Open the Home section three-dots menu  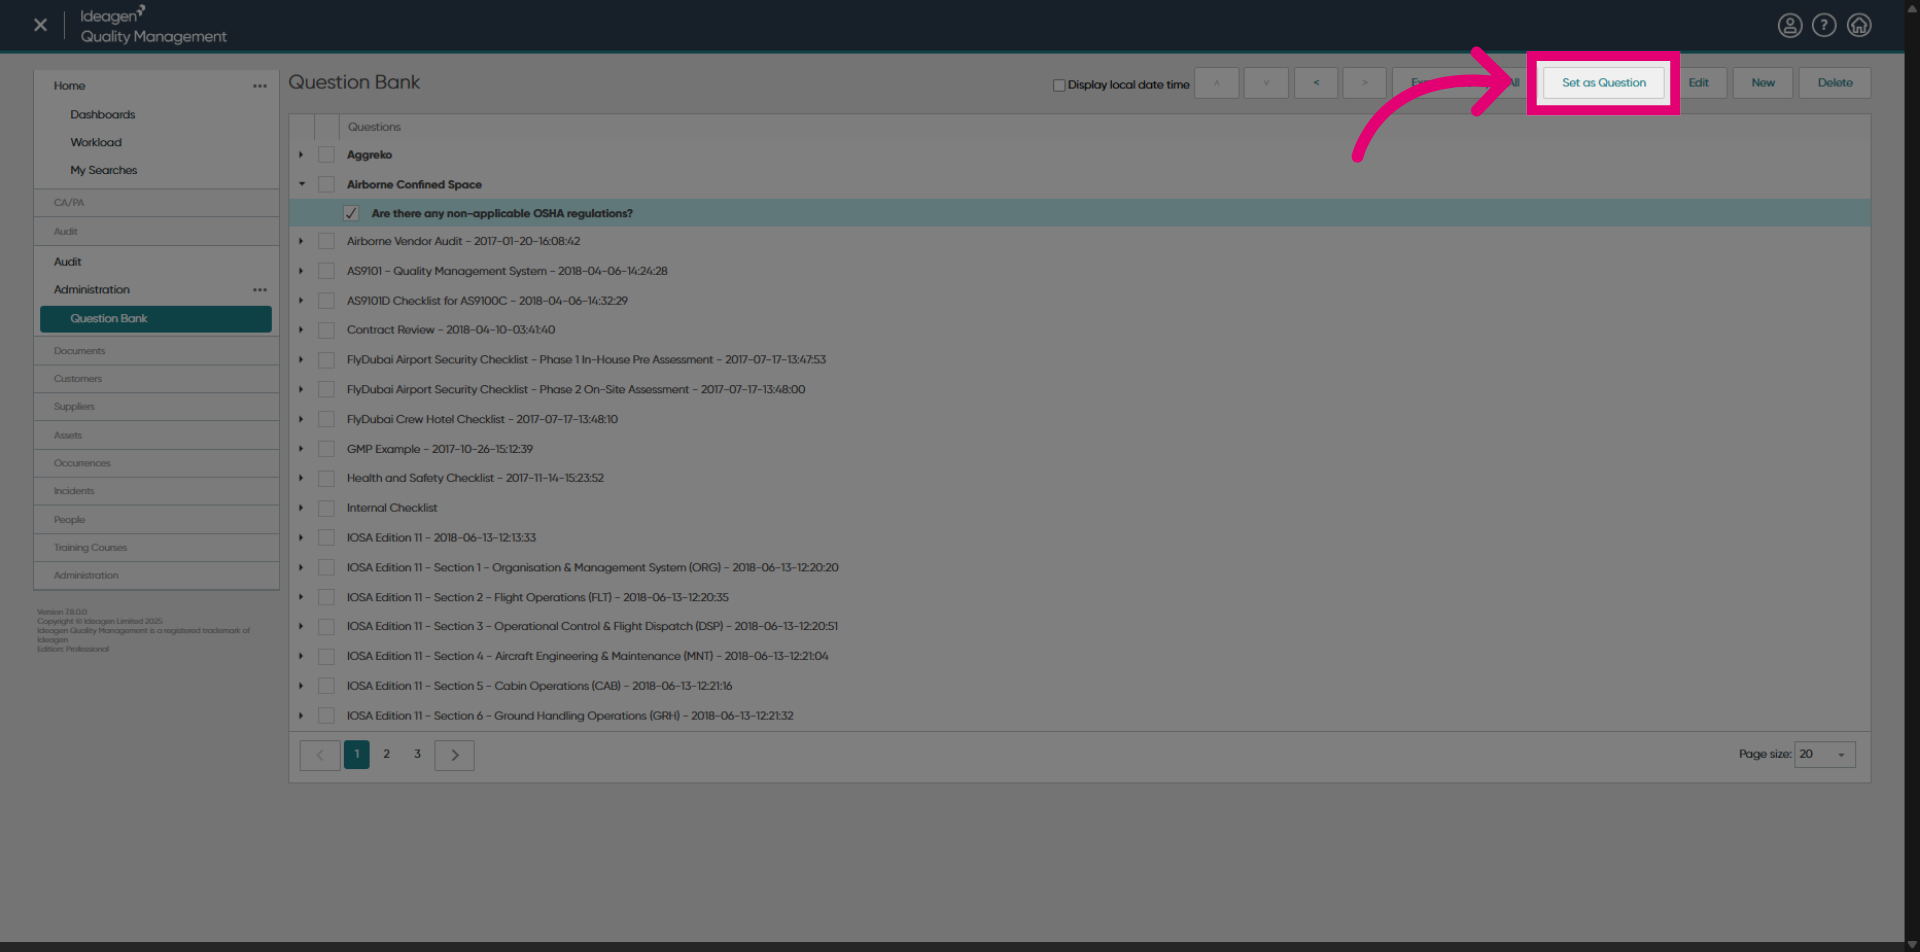[x=260, y=86]
